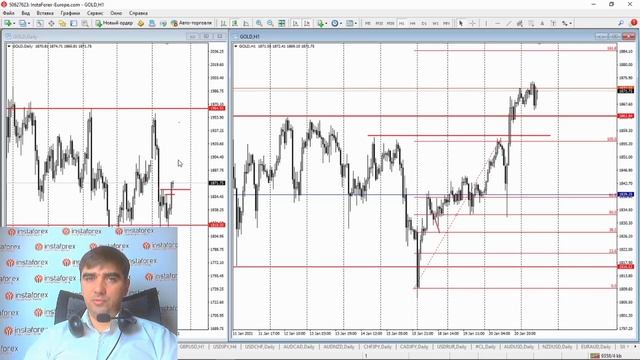640x360 pixels.
Task: Expand the Indicators dropdown arrow
Action: 327,23
